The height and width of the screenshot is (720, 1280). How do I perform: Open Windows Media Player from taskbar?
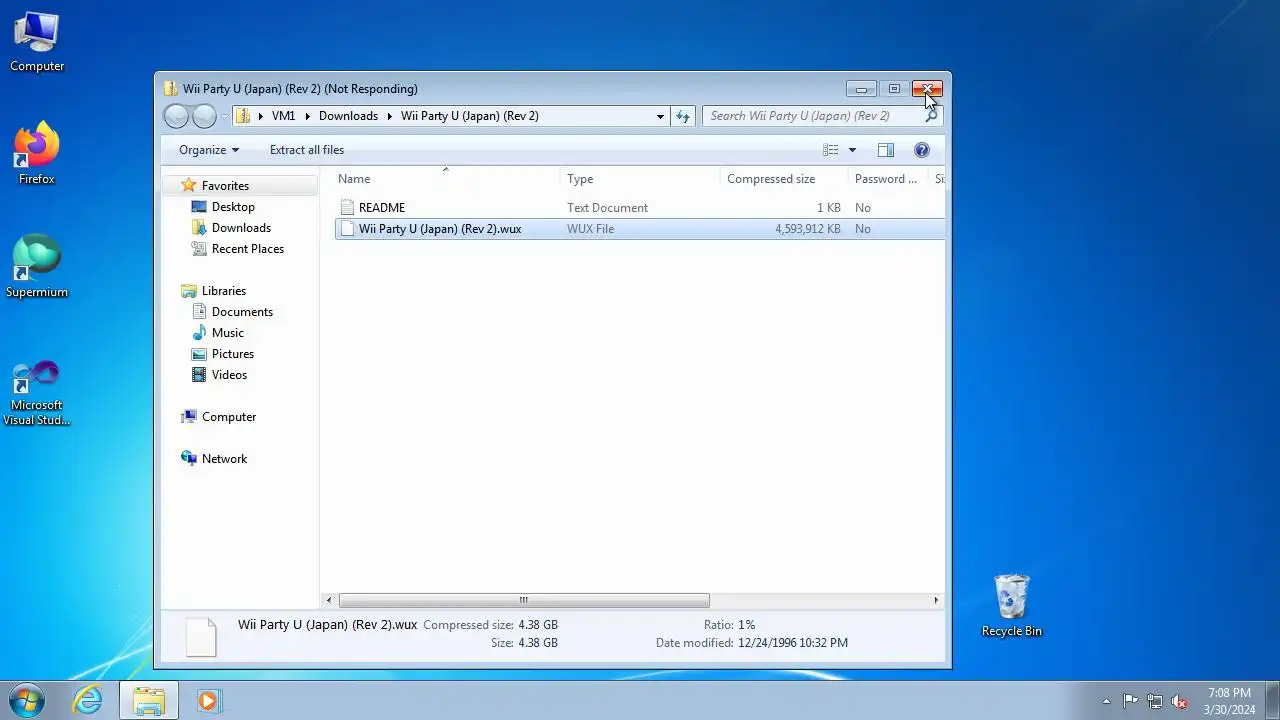pyautogui.click(x=208, y=700)
